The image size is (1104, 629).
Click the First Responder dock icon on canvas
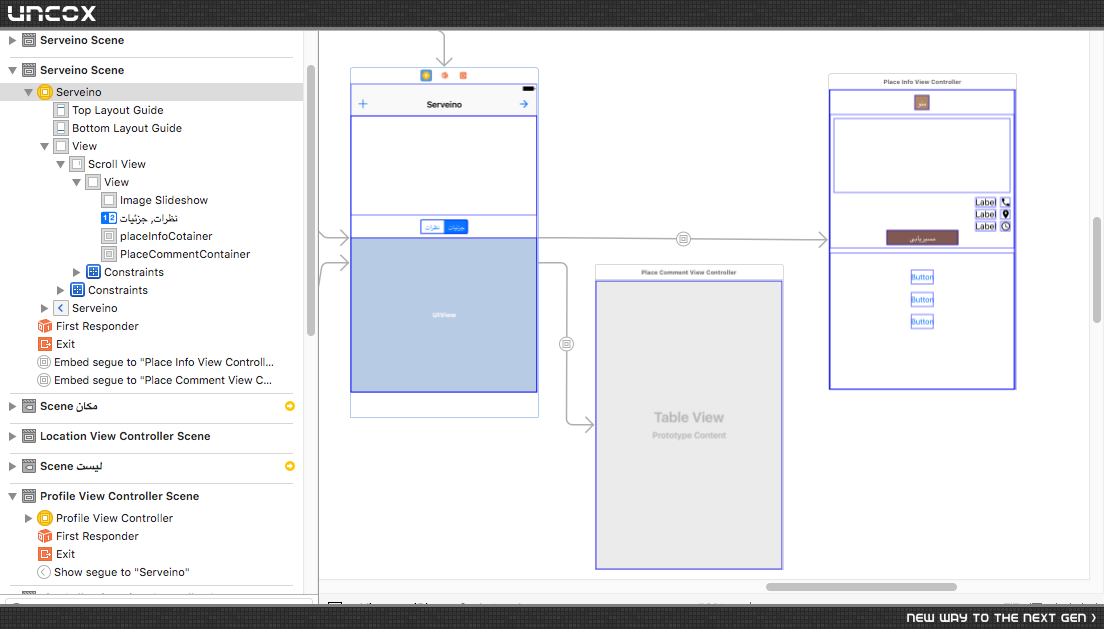(445, 75)
